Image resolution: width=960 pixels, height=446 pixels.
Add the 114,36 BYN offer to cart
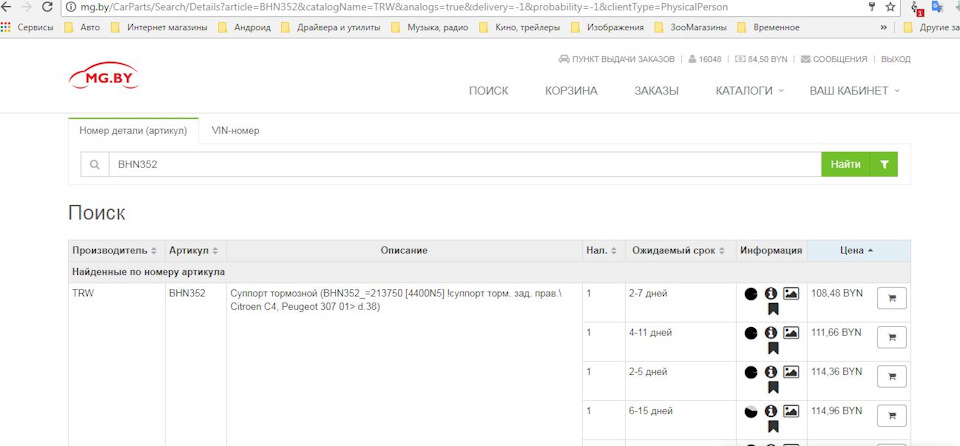point(891,376)
